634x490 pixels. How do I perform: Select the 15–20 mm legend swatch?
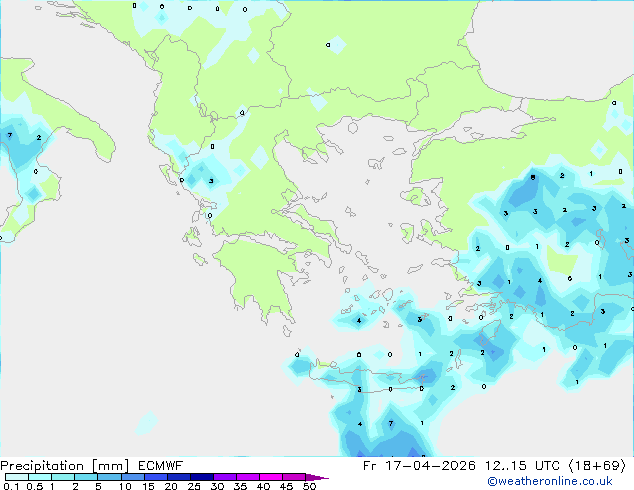pyautogui.click(x=156, y=477)
